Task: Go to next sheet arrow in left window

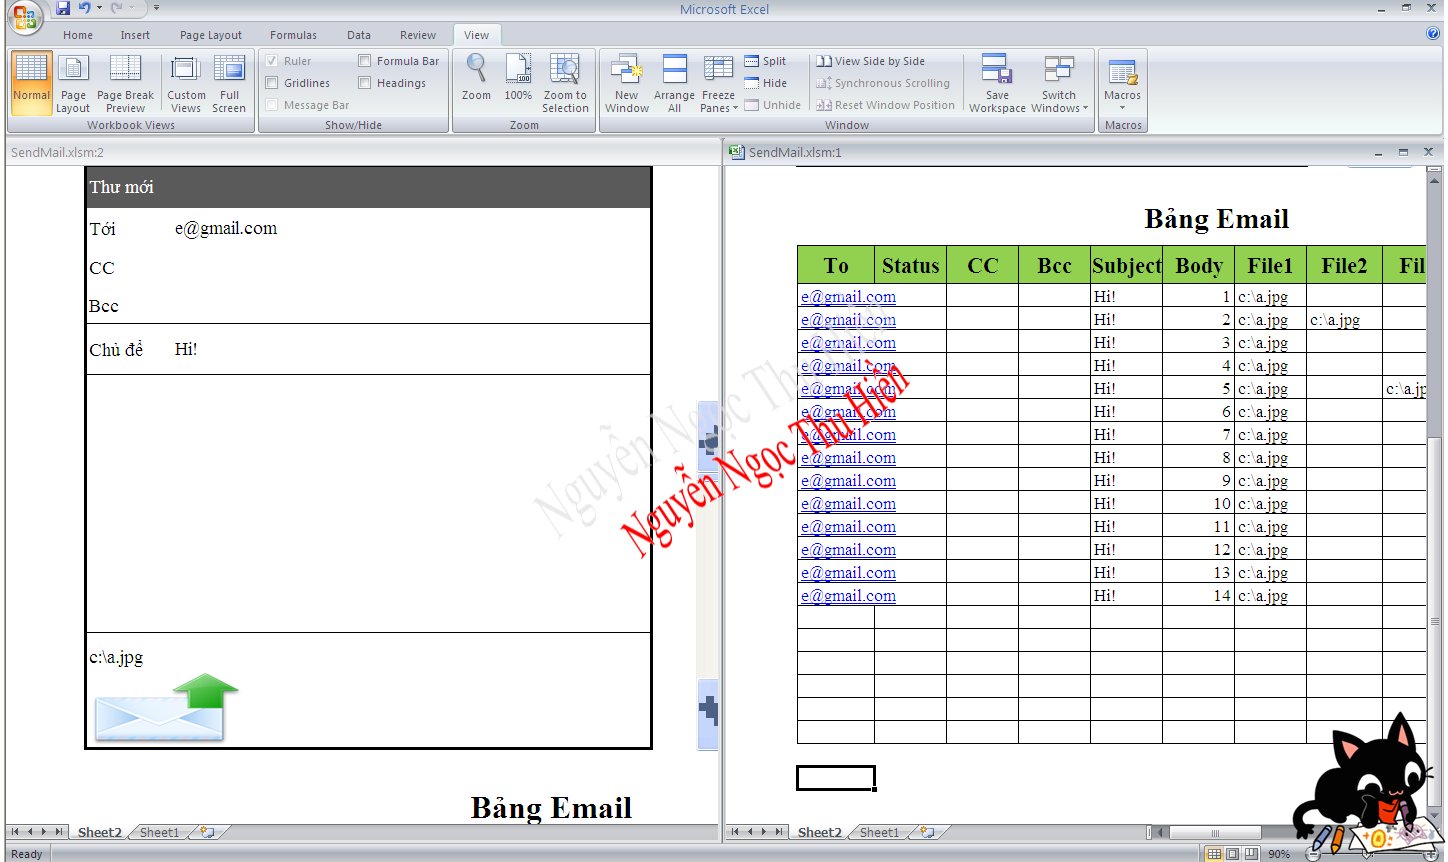Action: coord(44,832)
